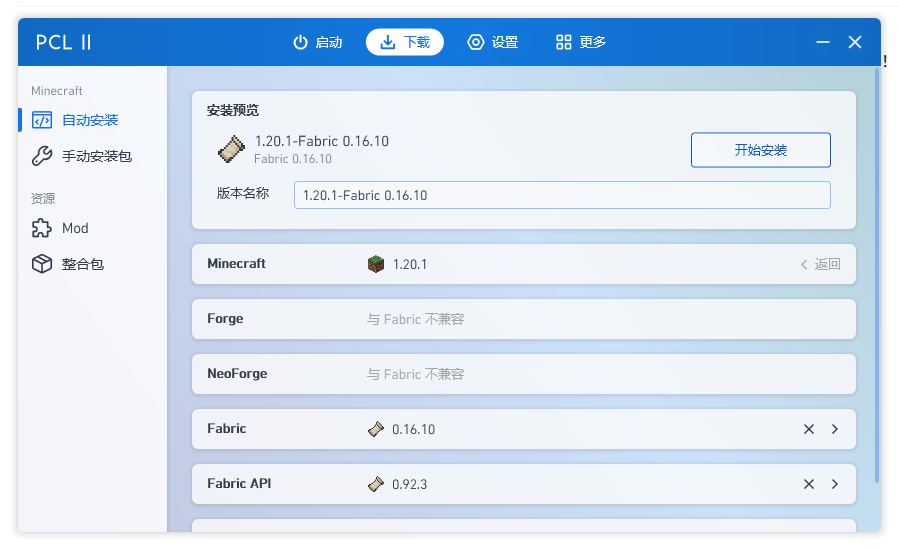Image resolution: width=899 pixels, height=550 pixels.
Task: Focus the 版本名称 text field
Action: (x=562, y=195)
